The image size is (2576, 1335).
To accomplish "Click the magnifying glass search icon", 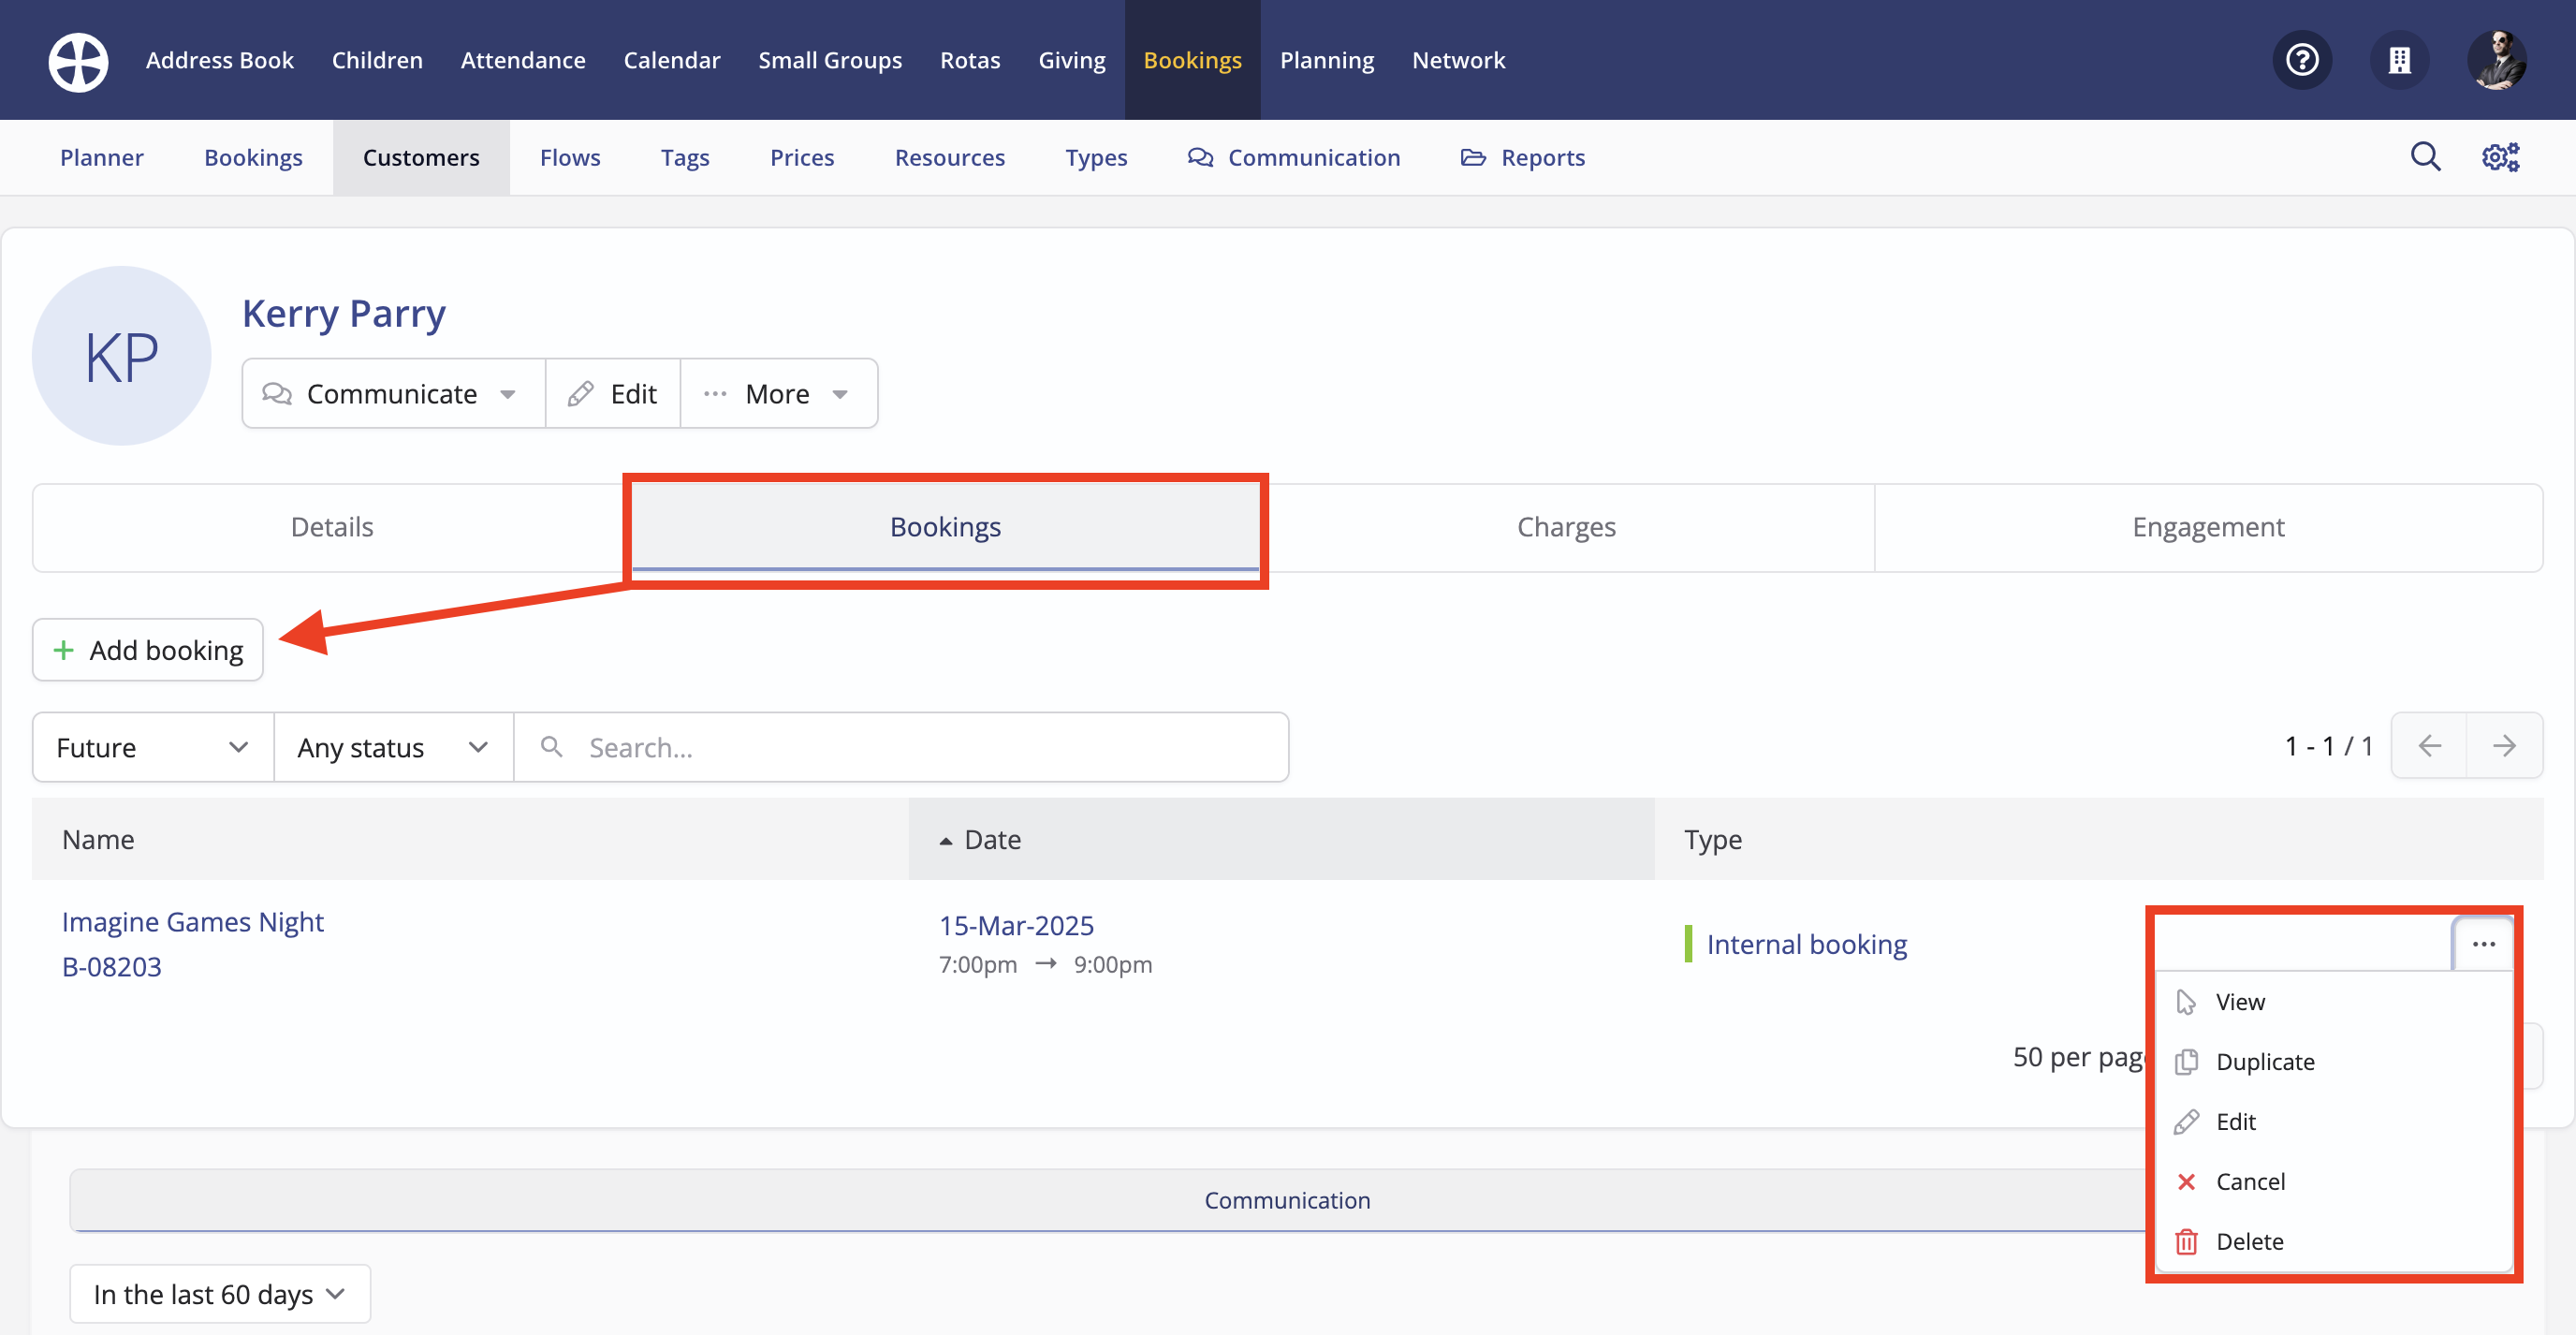I will coord(2425,157).
